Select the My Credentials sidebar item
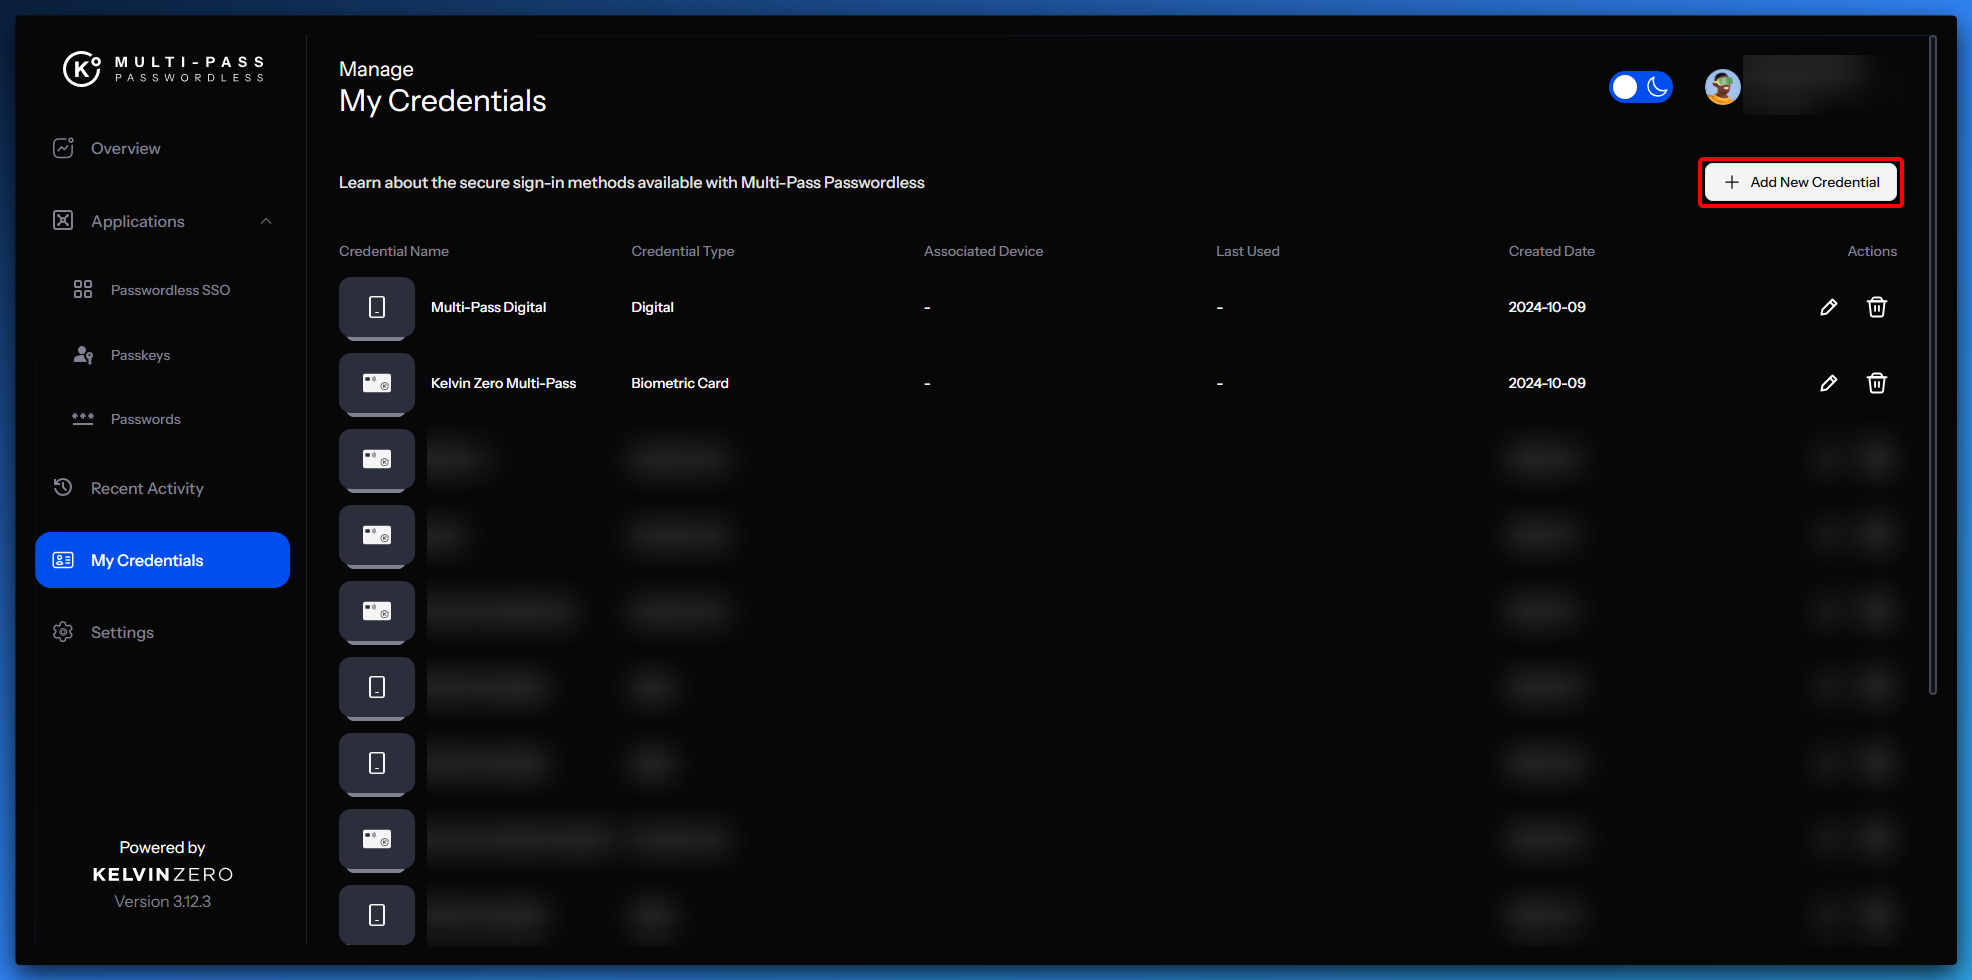 [x=162, y=560]
